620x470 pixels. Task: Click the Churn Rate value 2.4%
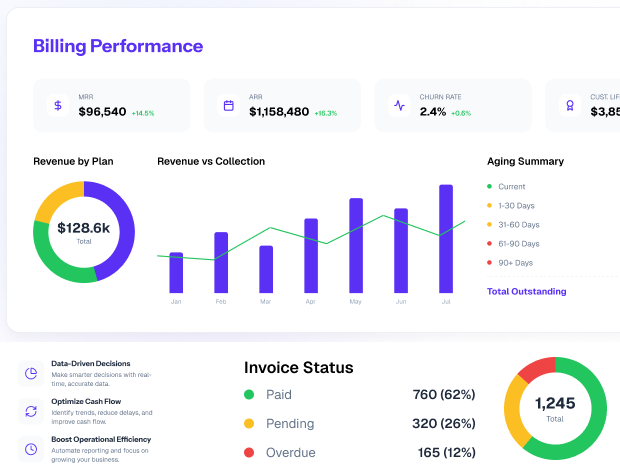433,112
